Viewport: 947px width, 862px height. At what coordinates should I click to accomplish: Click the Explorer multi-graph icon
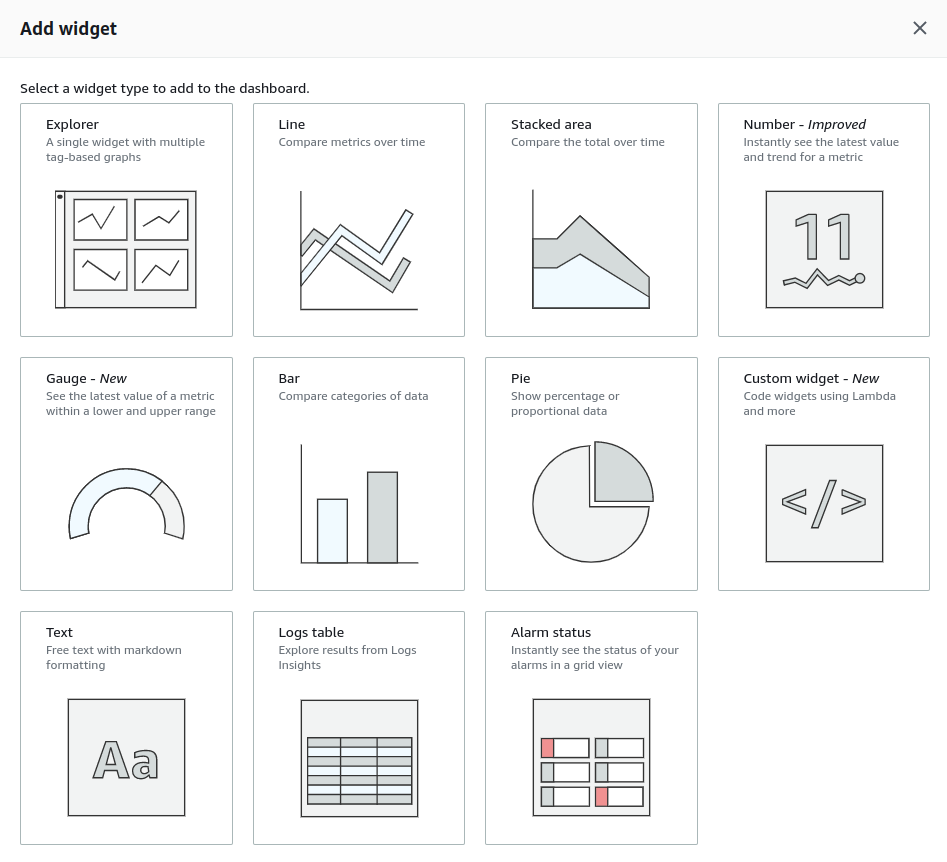[126, 249]
